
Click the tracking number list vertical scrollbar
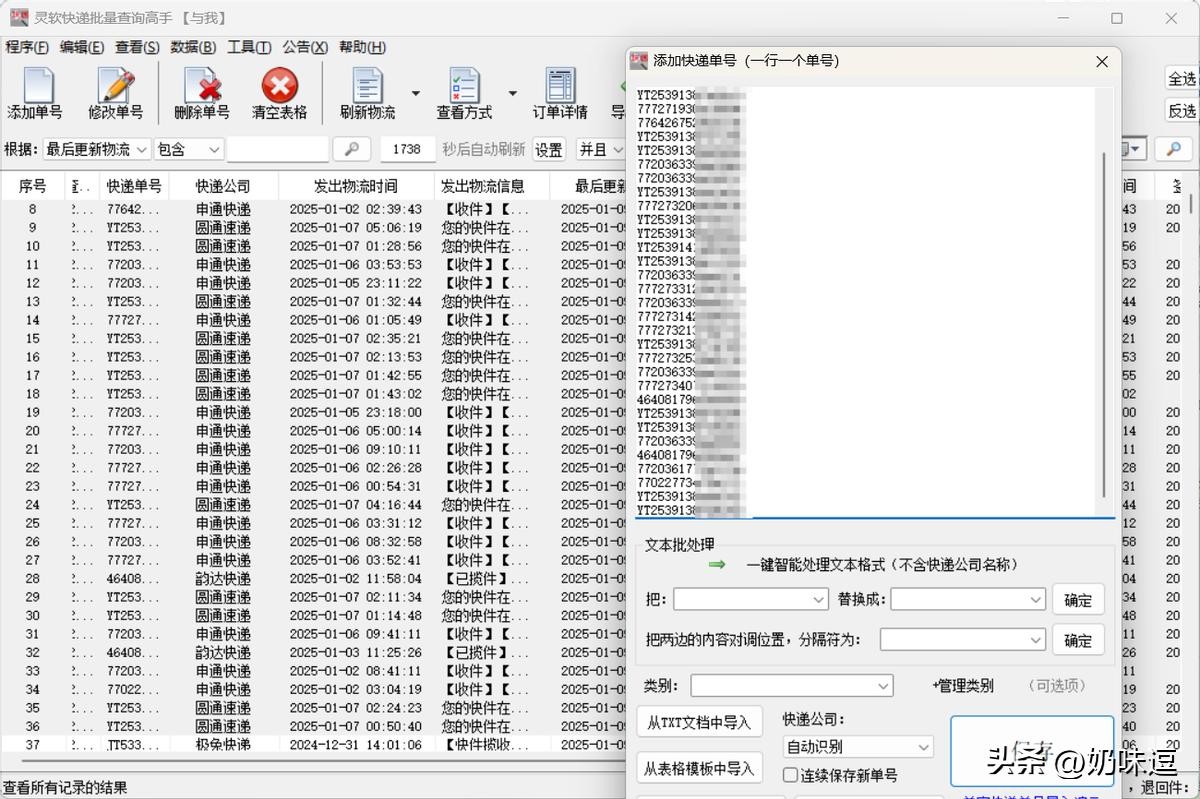[x=1104, y=320]
